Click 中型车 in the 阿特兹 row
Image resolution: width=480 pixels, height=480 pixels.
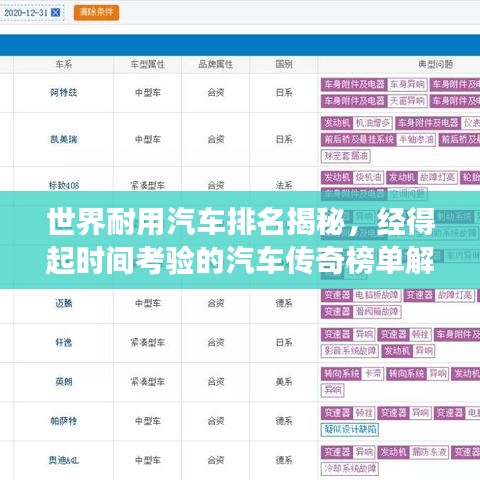[148, 92]
